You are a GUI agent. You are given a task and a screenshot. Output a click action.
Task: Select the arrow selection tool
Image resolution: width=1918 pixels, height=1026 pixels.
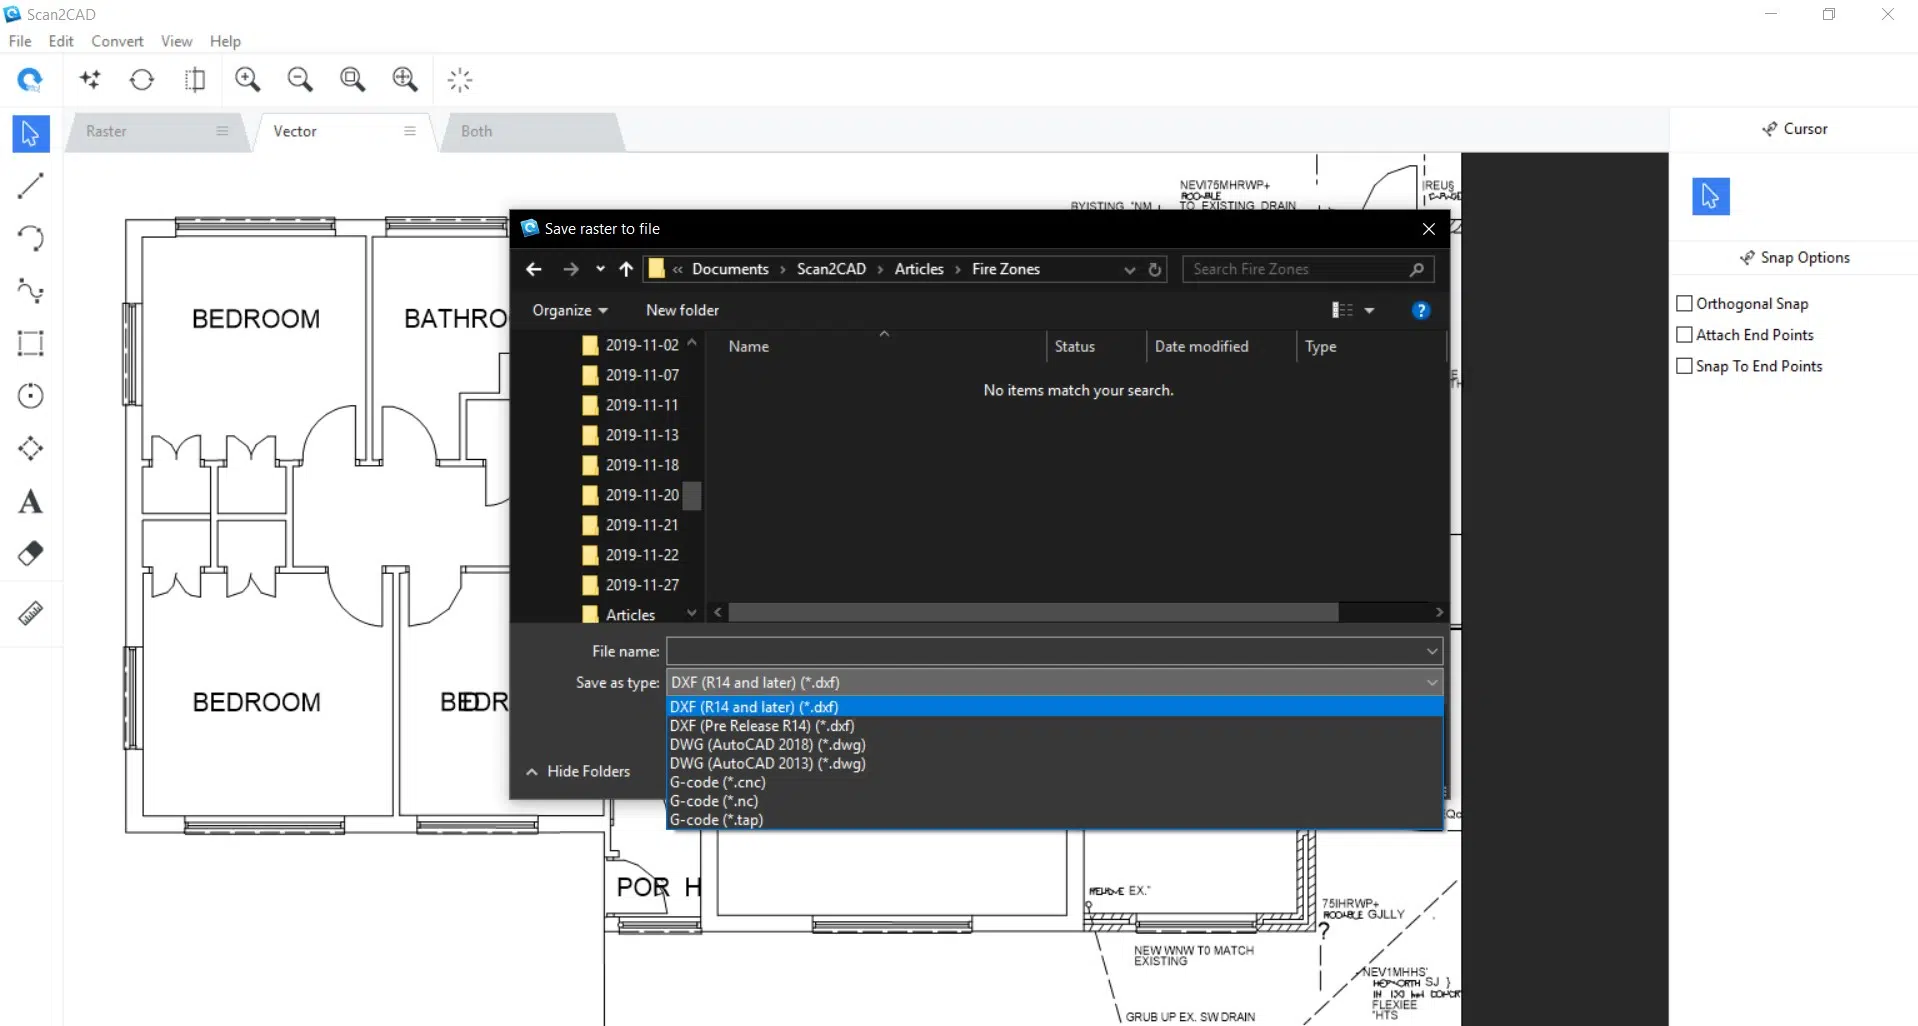(30, 133)
